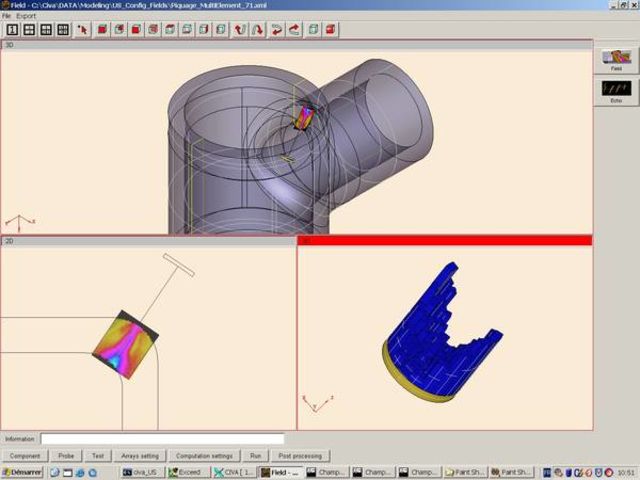Click the first red cube view icon
This screenshot has height=480, width=640.
(102, 29)
